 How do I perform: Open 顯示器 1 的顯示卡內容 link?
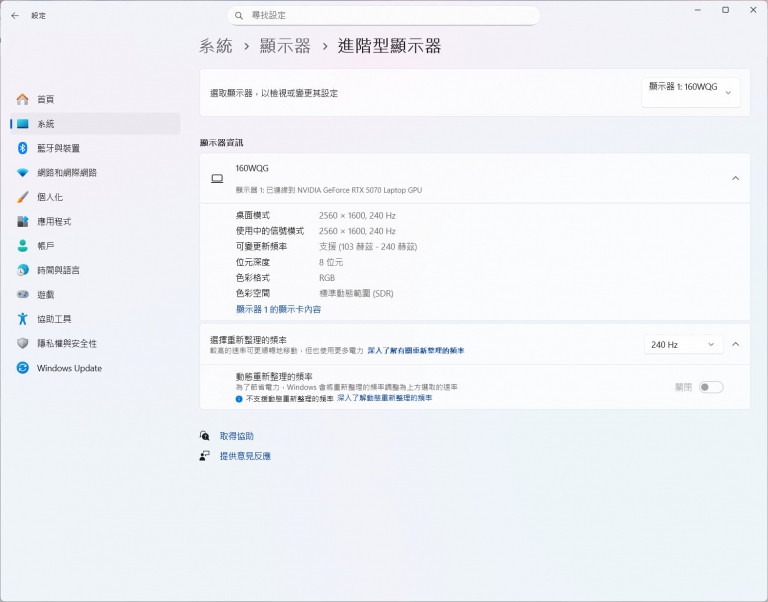point(278,310)
